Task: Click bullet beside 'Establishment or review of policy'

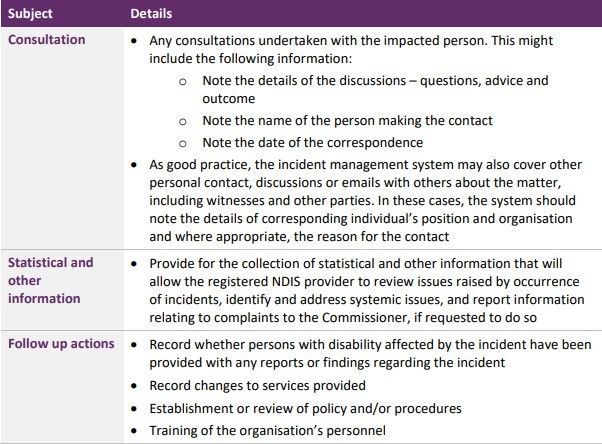Action: click(134, 409)
